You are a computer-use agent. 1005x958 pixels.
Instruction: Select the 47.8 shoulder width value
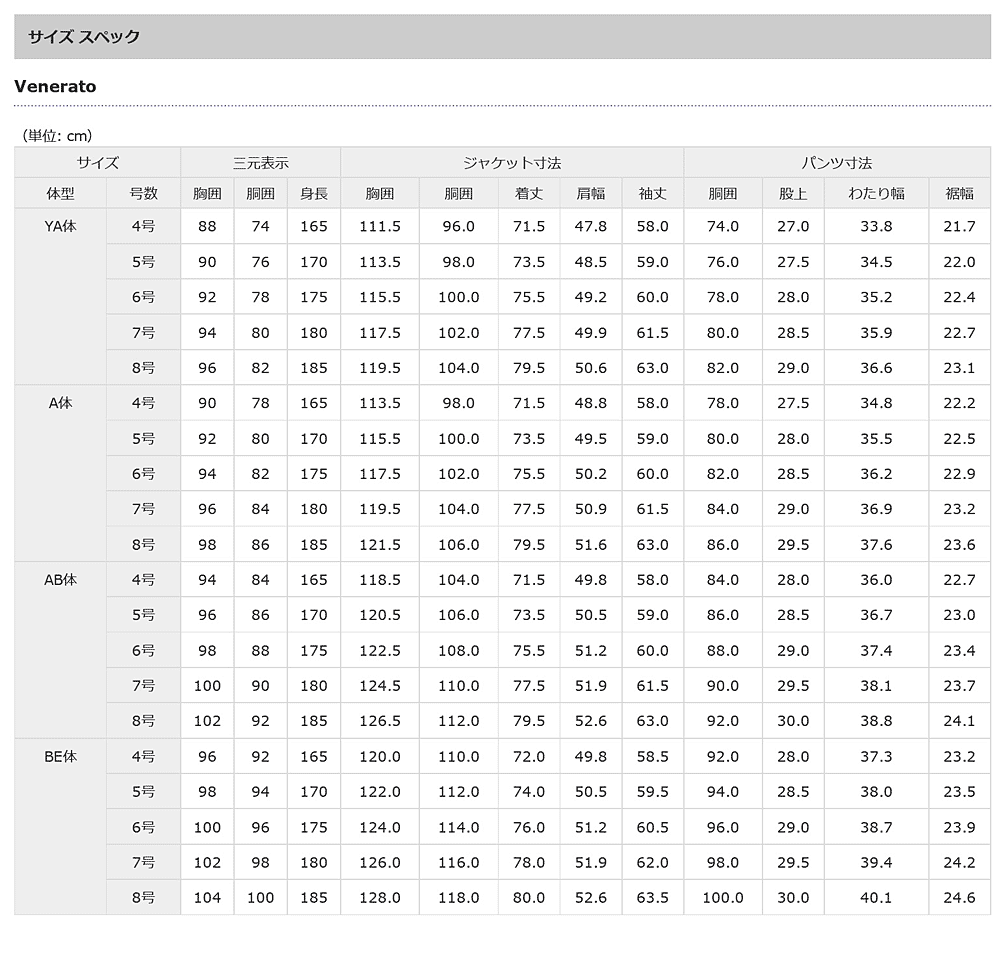click(x=590, y=226)
